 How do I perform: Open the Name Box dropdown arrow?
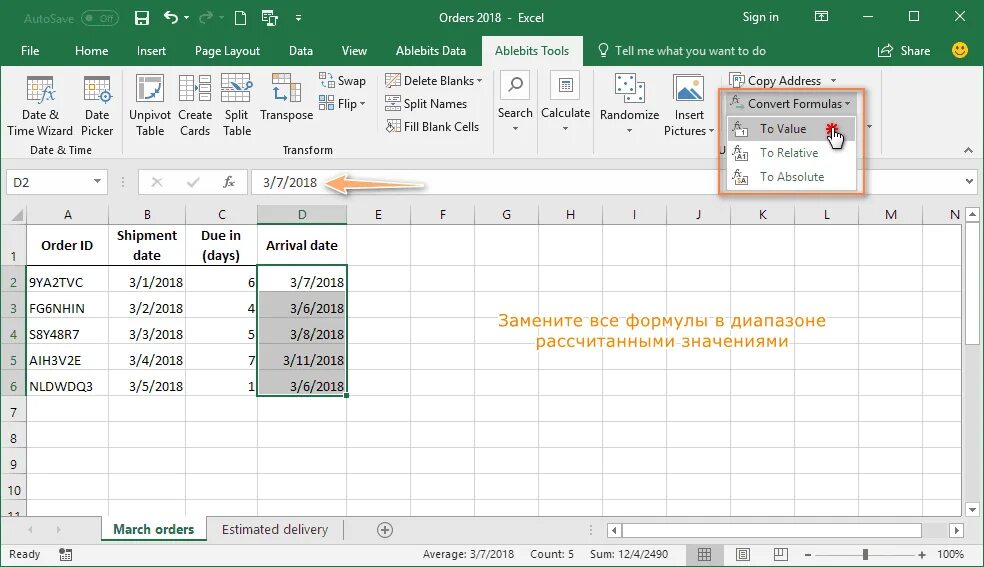pyautogui.click(x=97, y=182)
